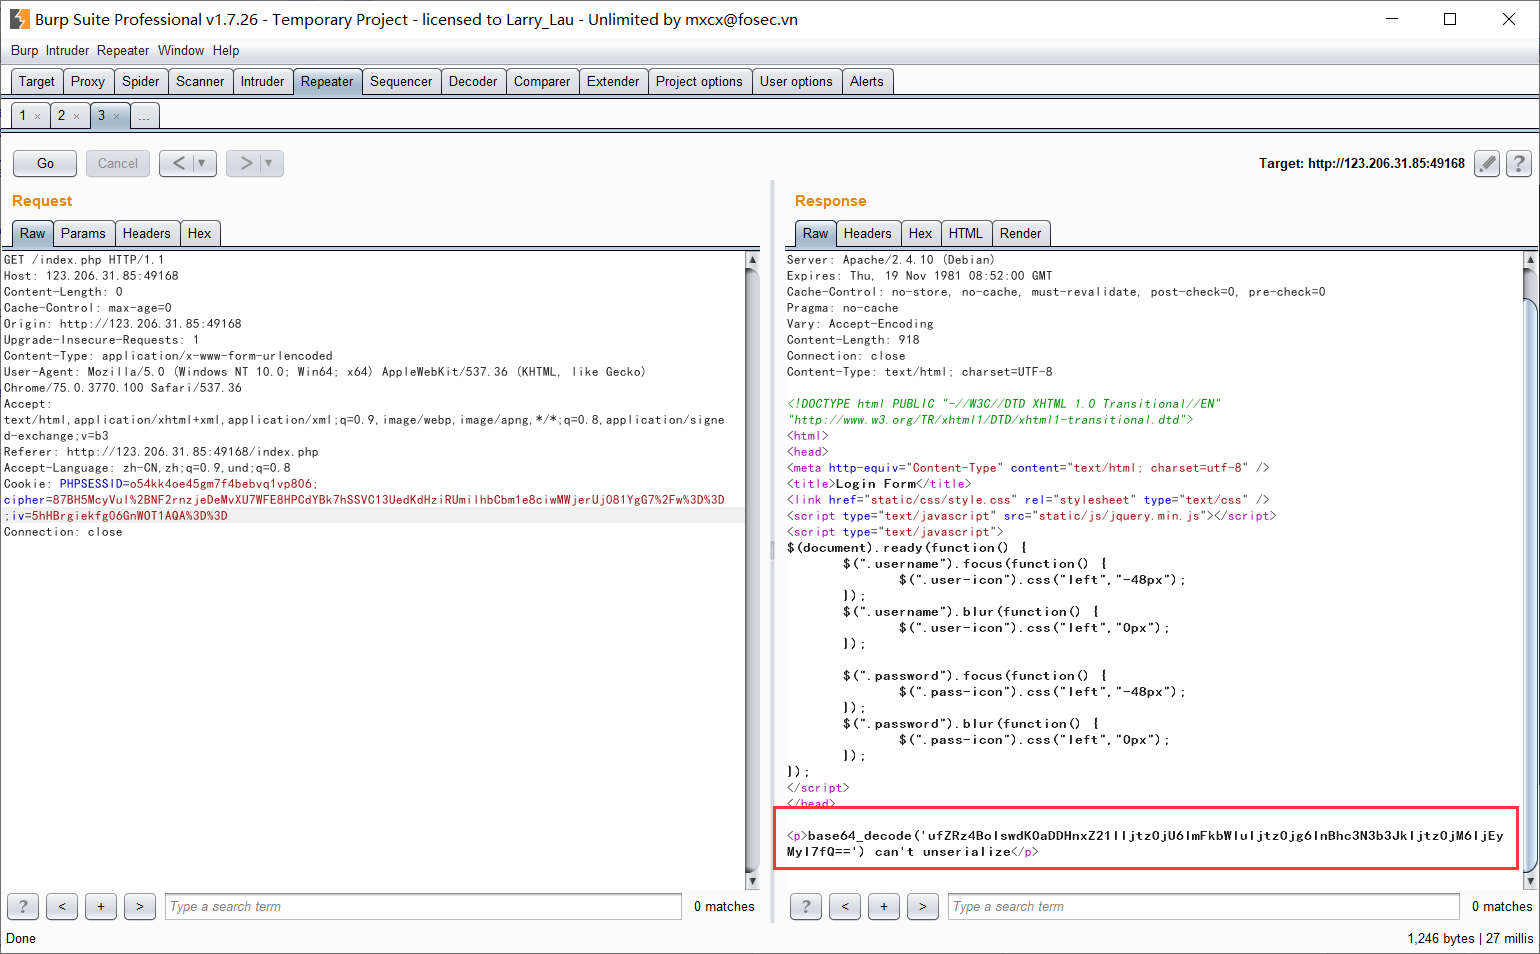Close Repeater tab 3 via its x
Screen dimensions: 1540x954
pos(116,117)
